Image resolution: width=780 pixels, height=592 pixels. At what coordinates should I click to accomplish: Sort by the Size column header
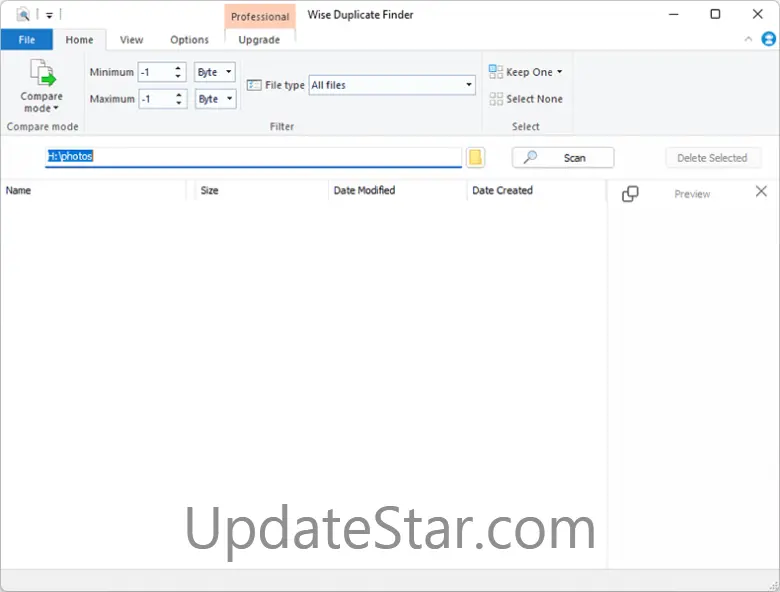(262, 191)
